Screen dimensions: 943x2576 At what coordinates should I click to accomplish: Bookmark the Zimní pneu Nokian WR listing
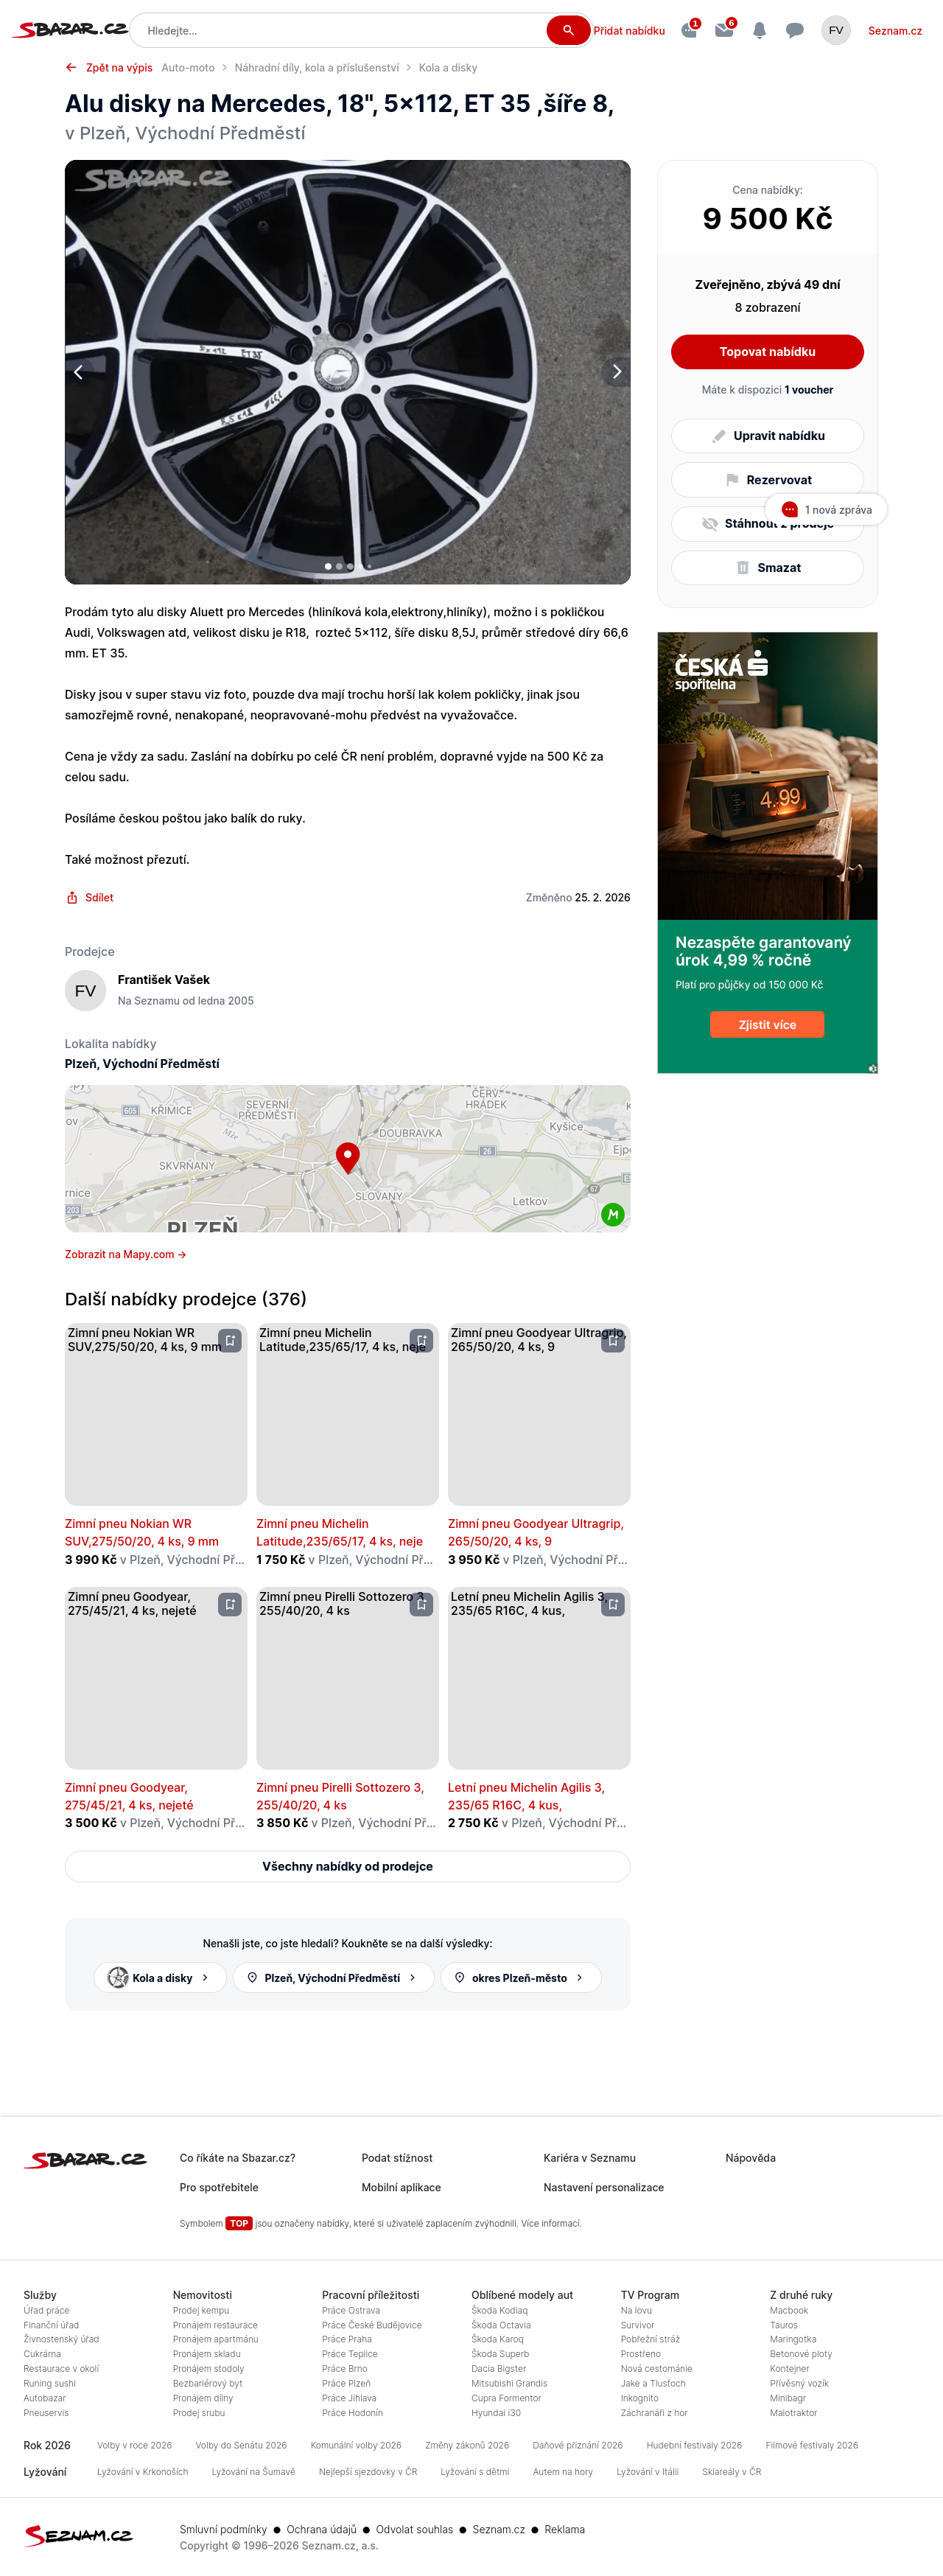point(230,1340)
